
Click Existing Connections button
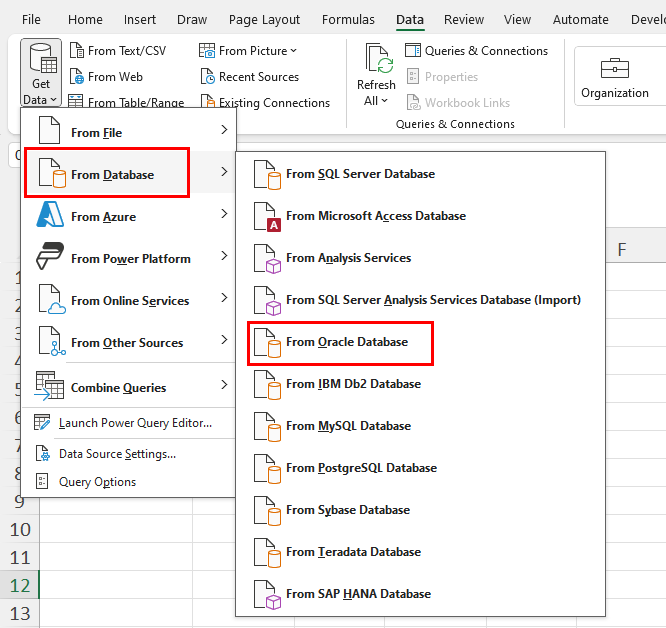point(265,102)
